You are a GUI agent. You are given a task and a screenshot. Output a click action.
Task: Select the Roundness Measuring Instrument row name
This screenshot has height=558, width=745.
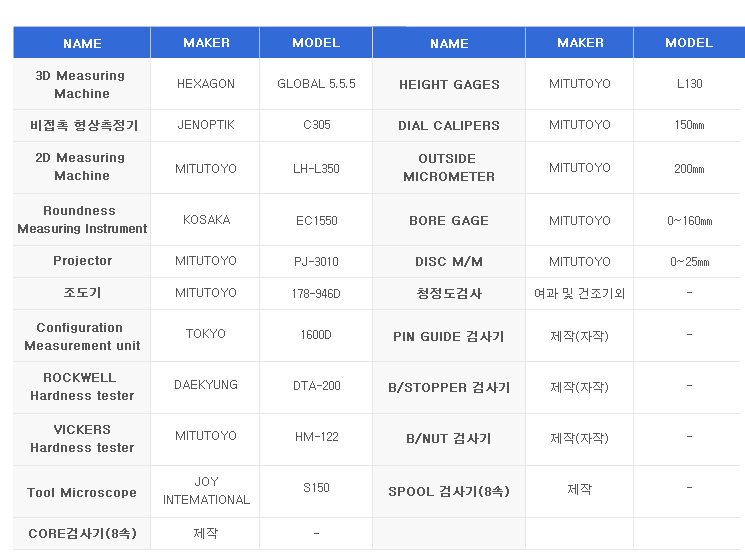[x=82, y=220]
